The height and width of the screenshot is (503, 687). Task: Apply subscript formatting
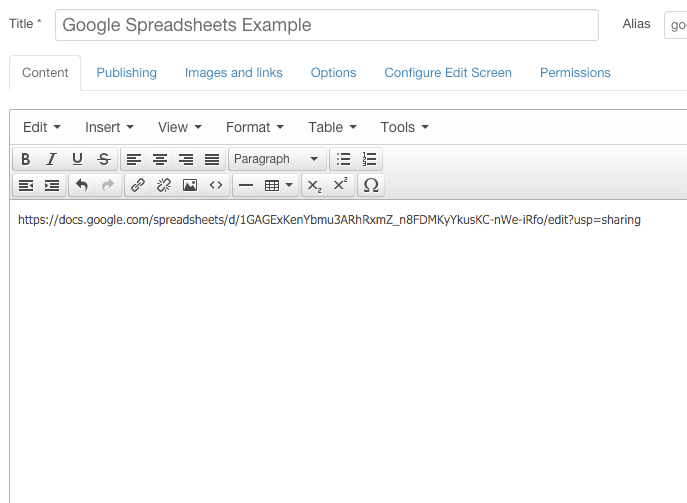click(x=315, y=185)
